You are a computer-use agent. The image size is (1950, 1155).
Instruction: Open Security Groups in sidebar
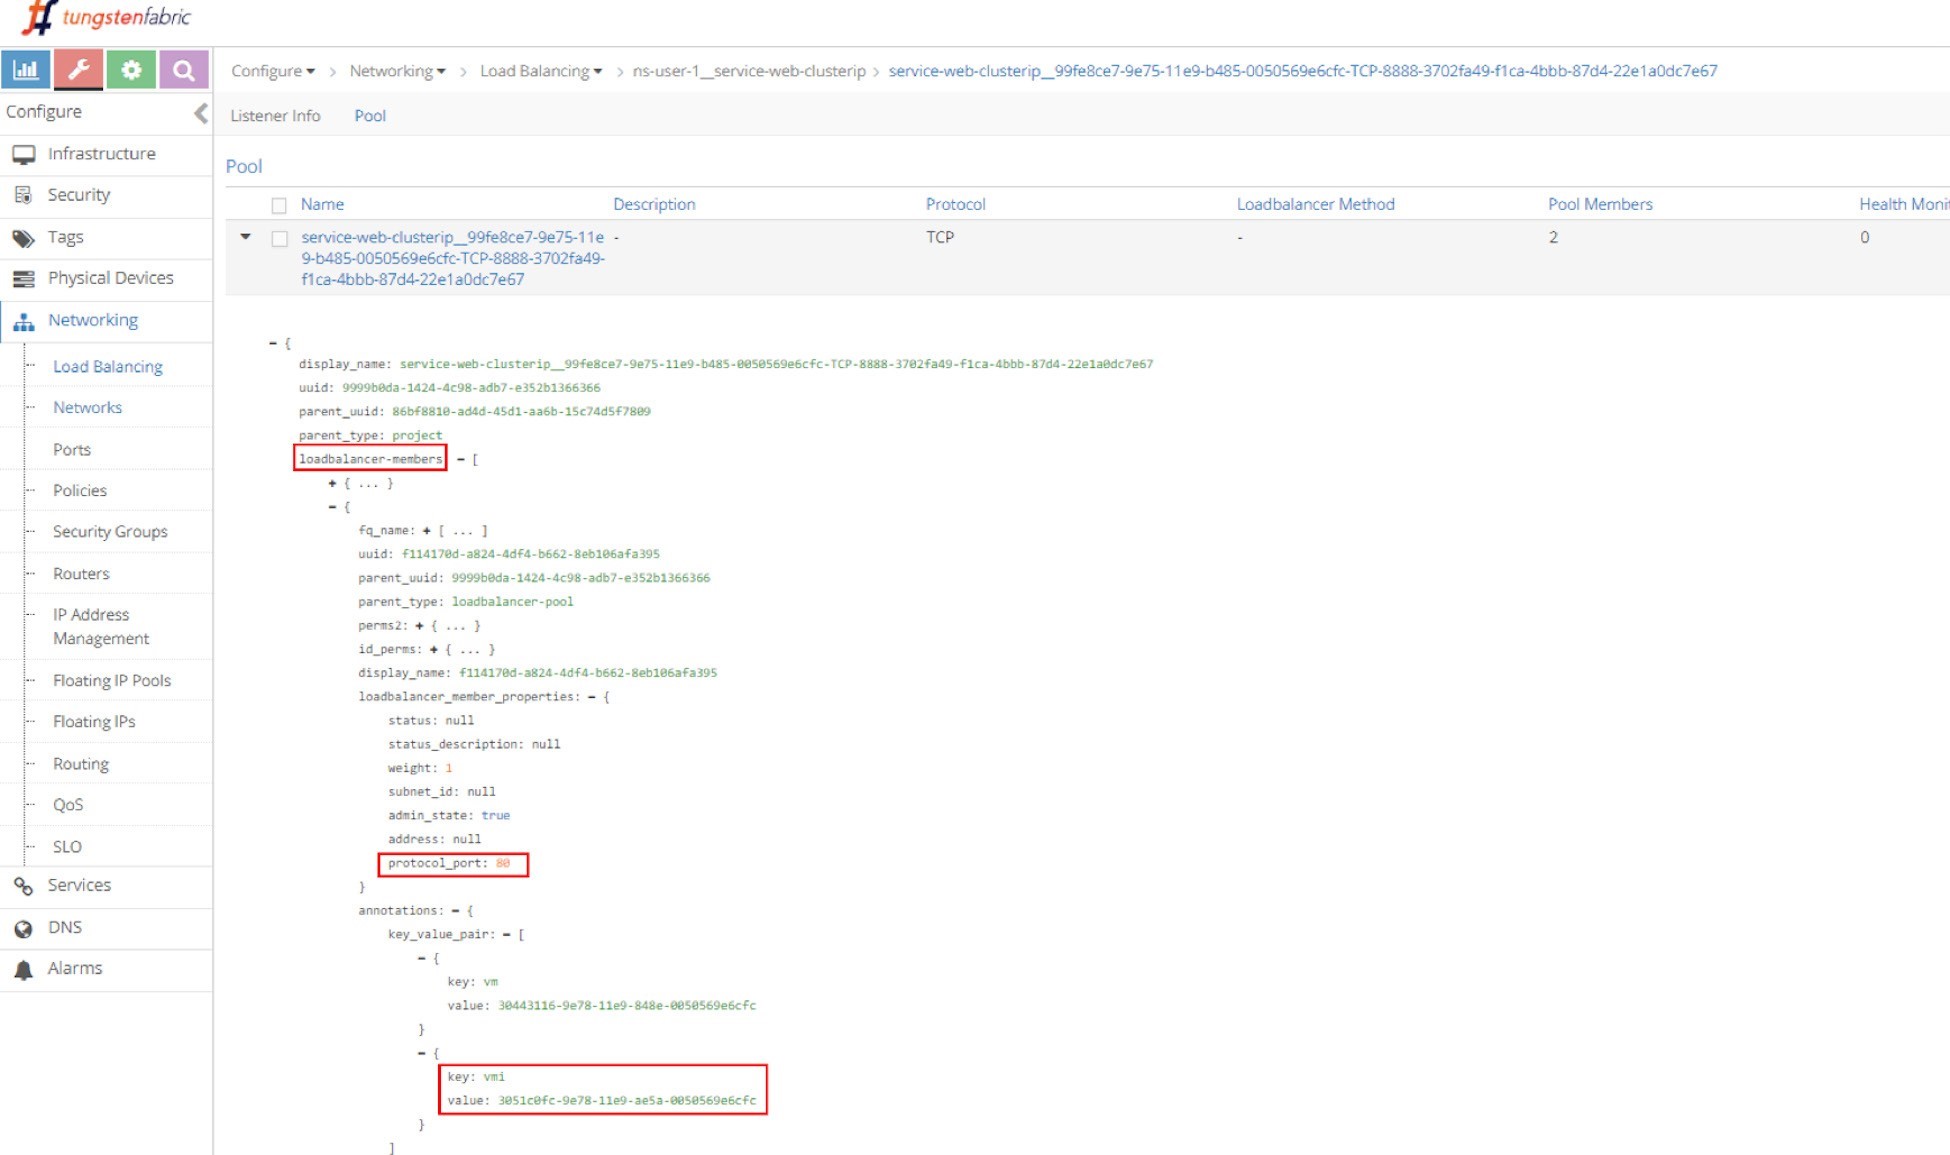[x=110, y=532]
